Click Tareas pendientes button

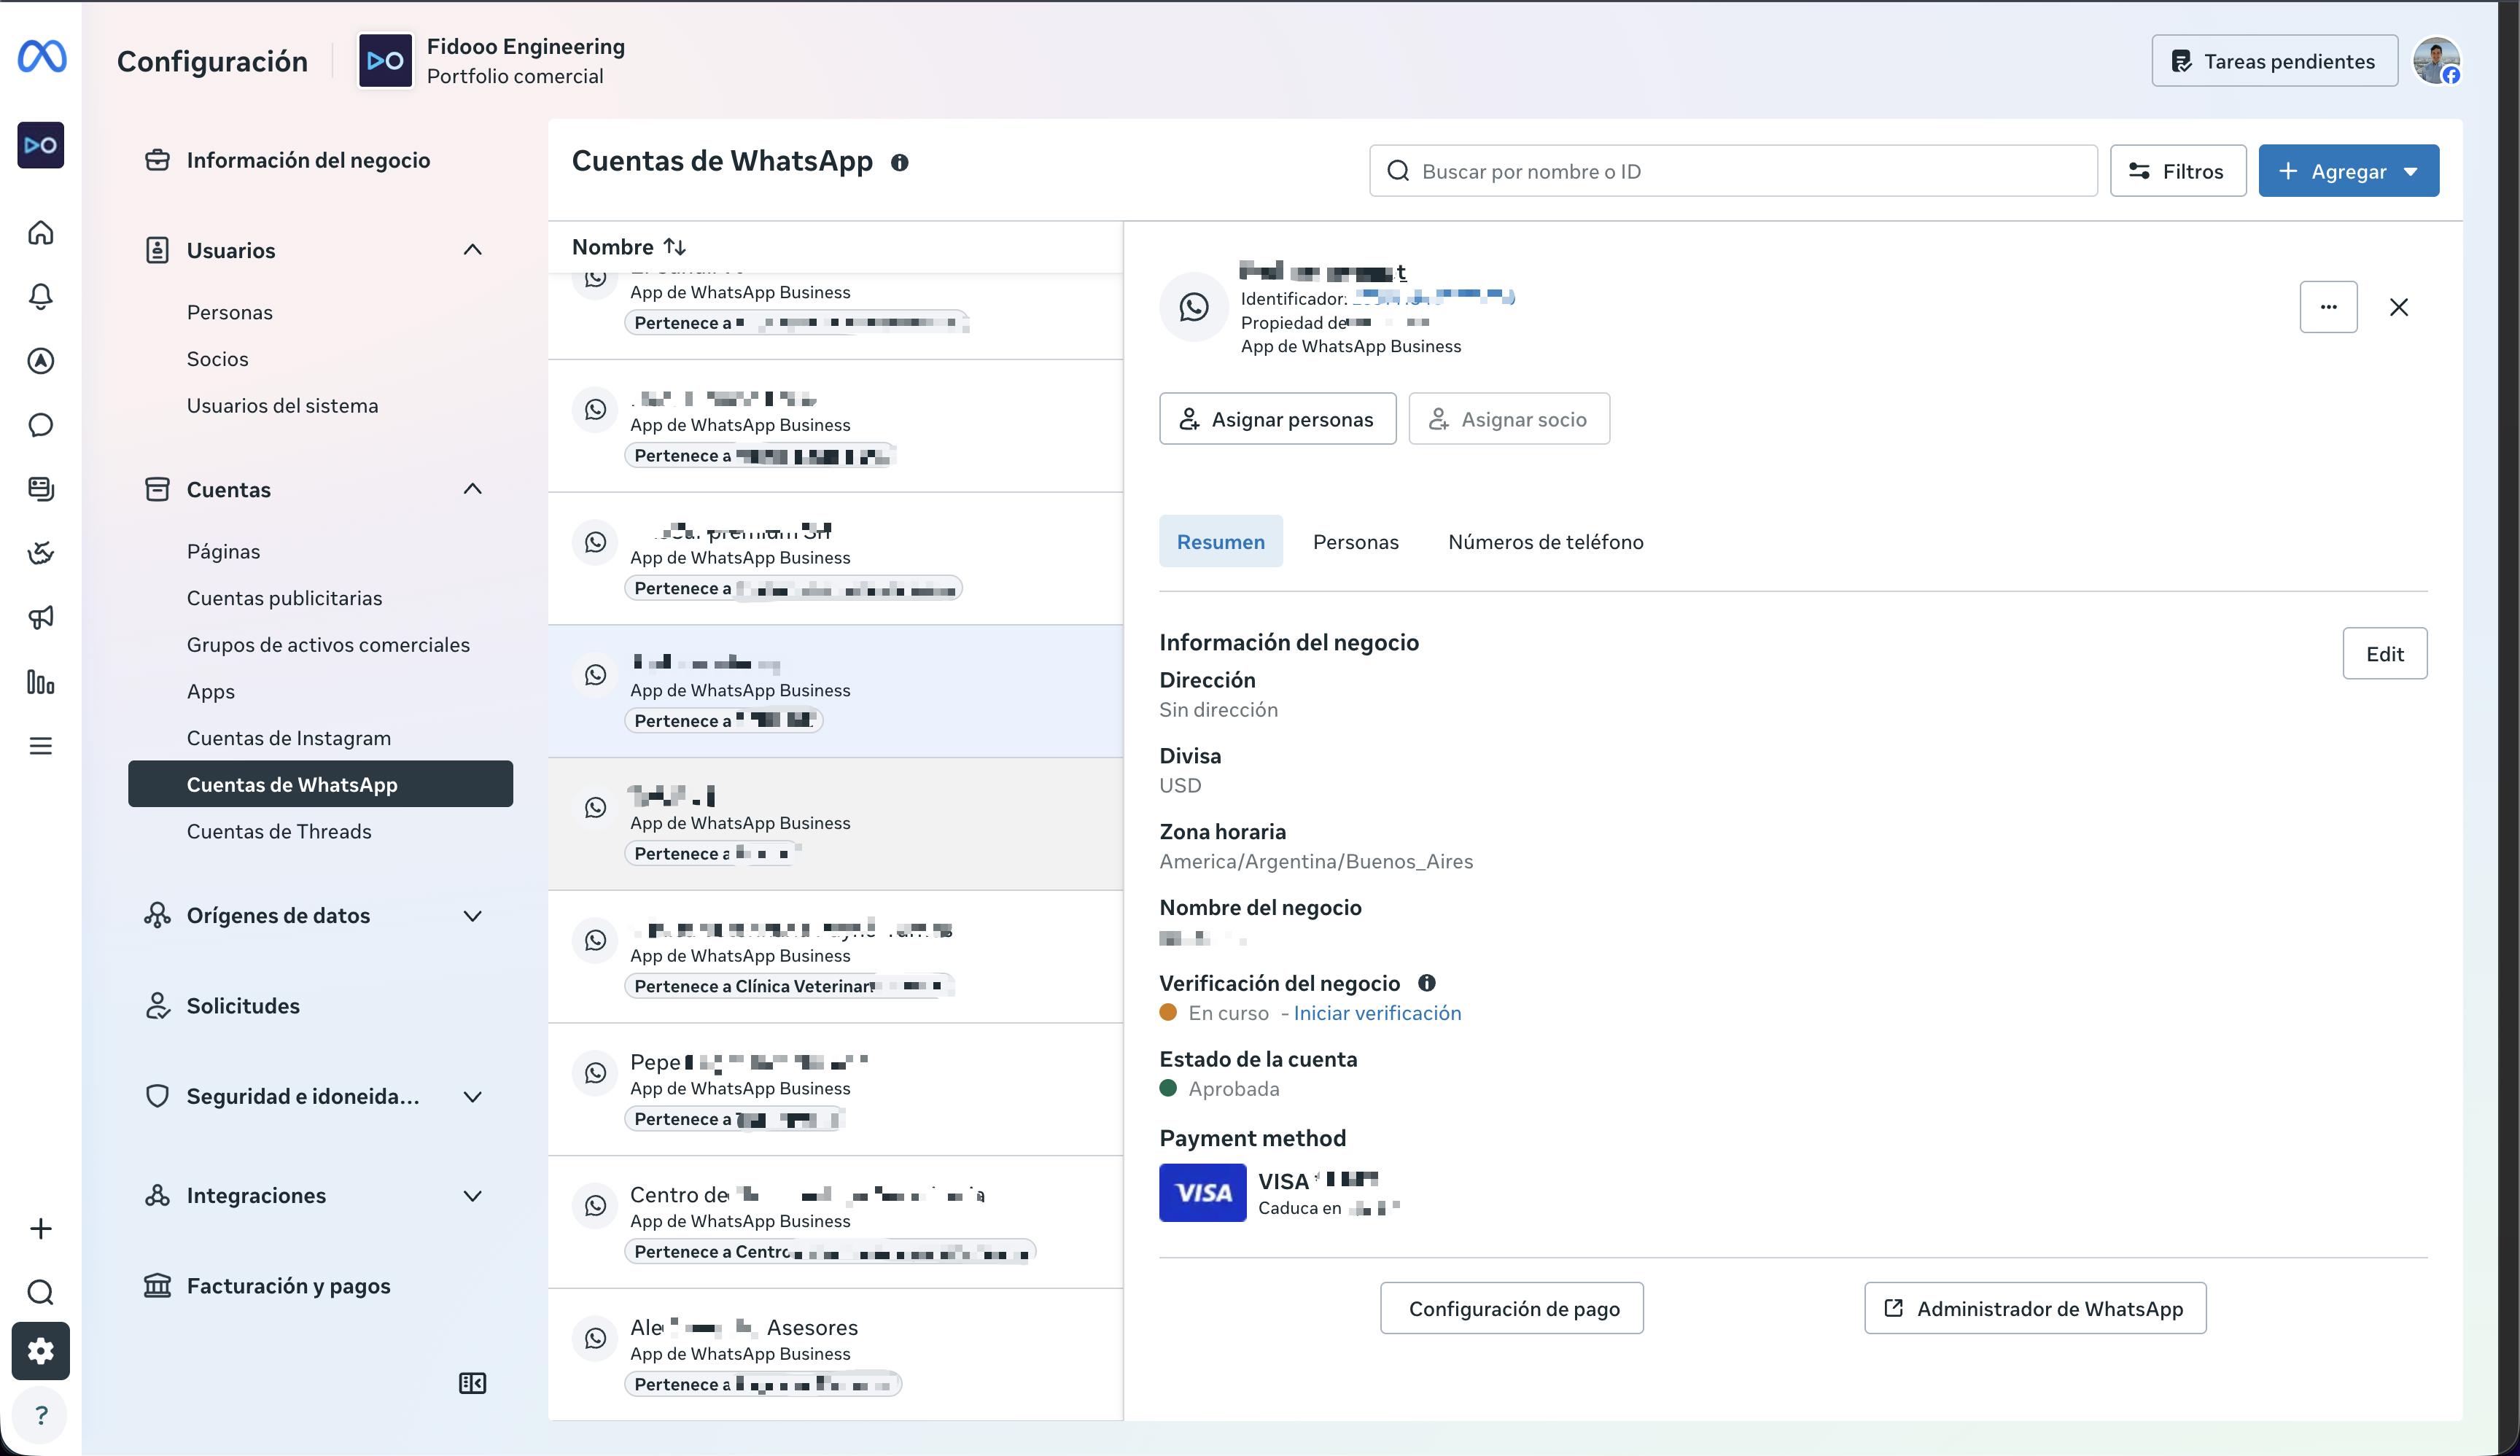pyautogui.click(x=2274, y=61)
